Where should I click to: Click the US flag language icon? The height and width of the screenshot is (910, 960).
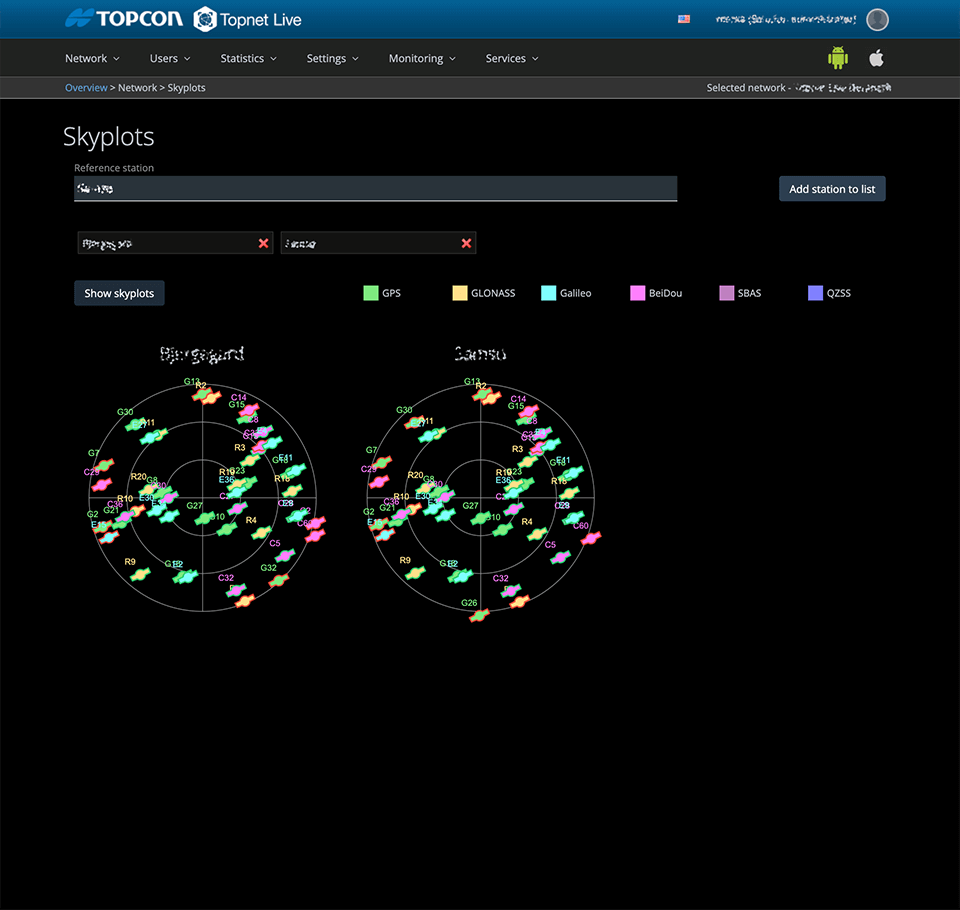coord(684,19)
